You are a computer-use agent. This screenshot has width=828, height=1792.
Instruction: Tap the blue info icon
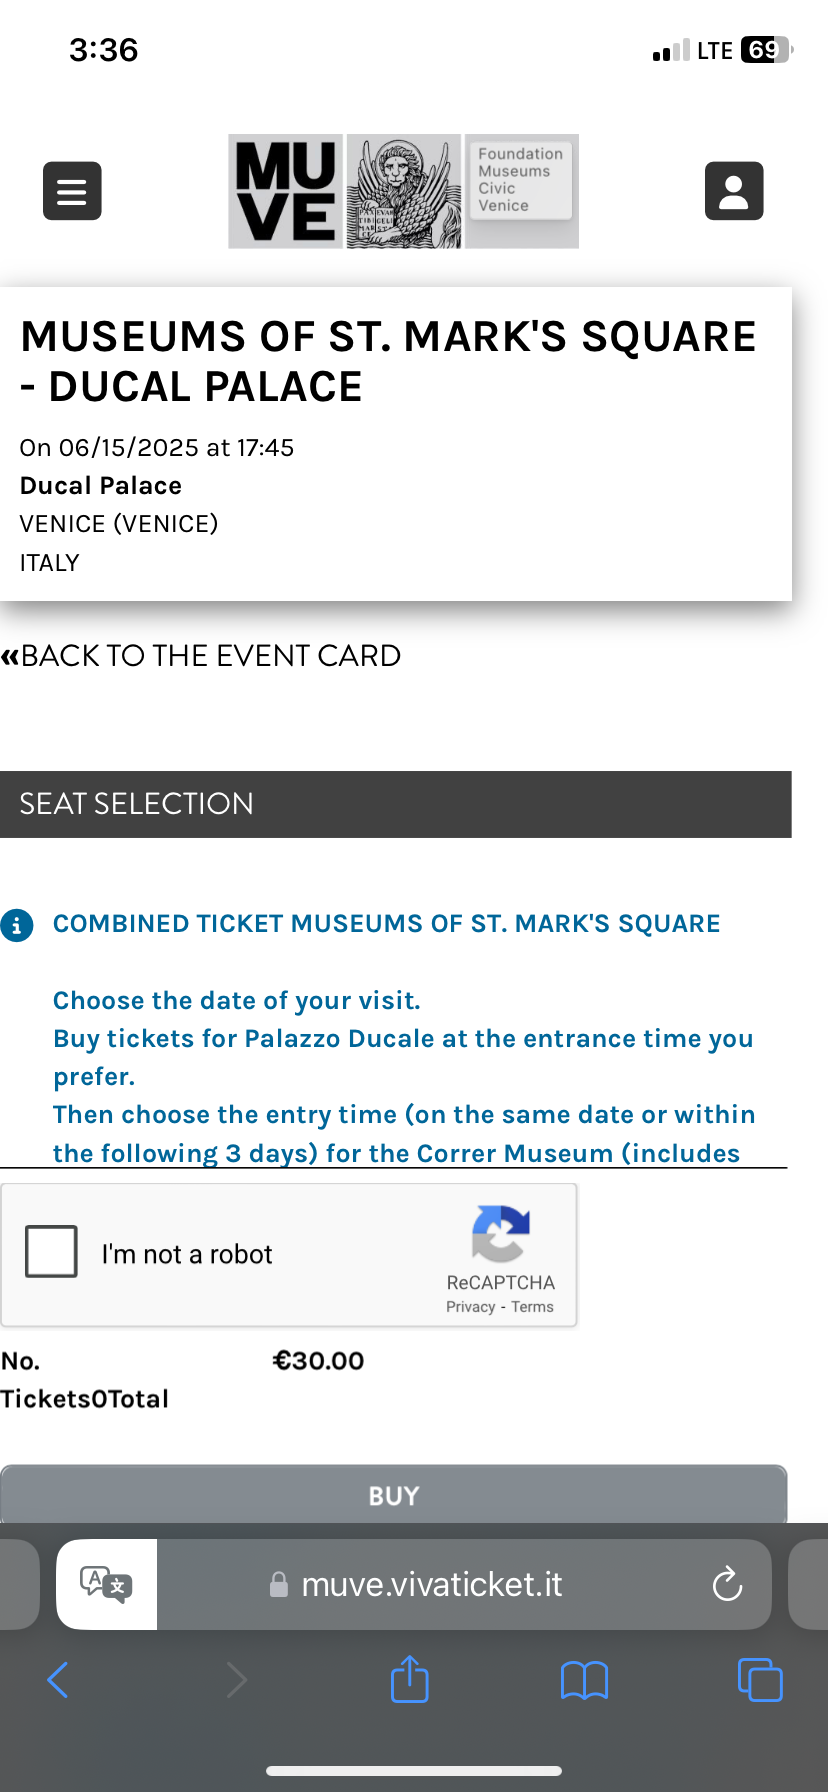tap(17, 925)
